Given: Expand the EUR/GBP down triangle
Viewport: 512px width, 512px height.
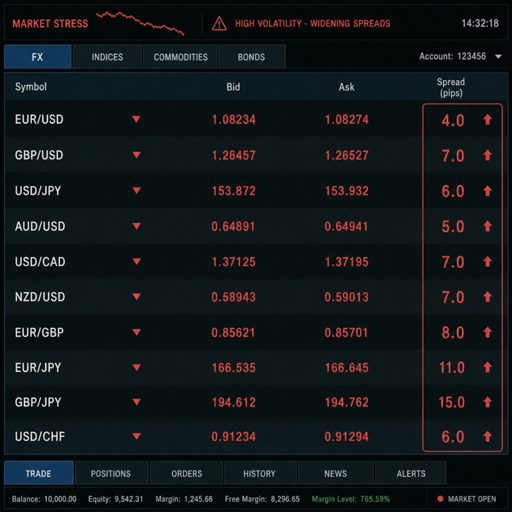Looking at the screenshot, I should tap(136, 332).
